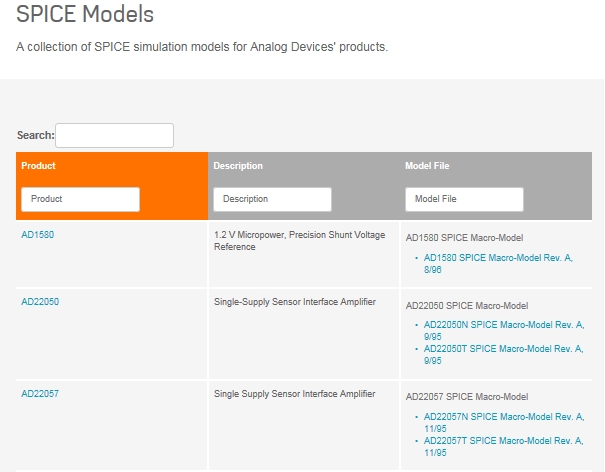
Task: Download AD22057T SPICE Macro-Model Rev. A
Action: click(x=503, y=441)
